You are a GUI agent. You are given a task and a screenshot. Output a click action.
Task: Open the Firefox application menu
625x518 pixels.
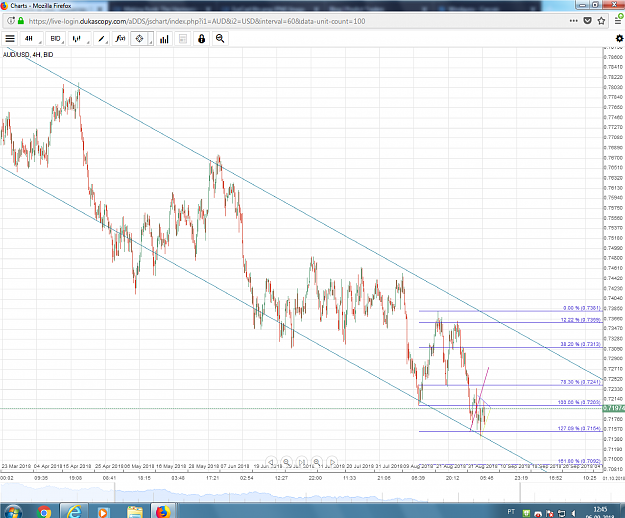(x=618, y=20)
